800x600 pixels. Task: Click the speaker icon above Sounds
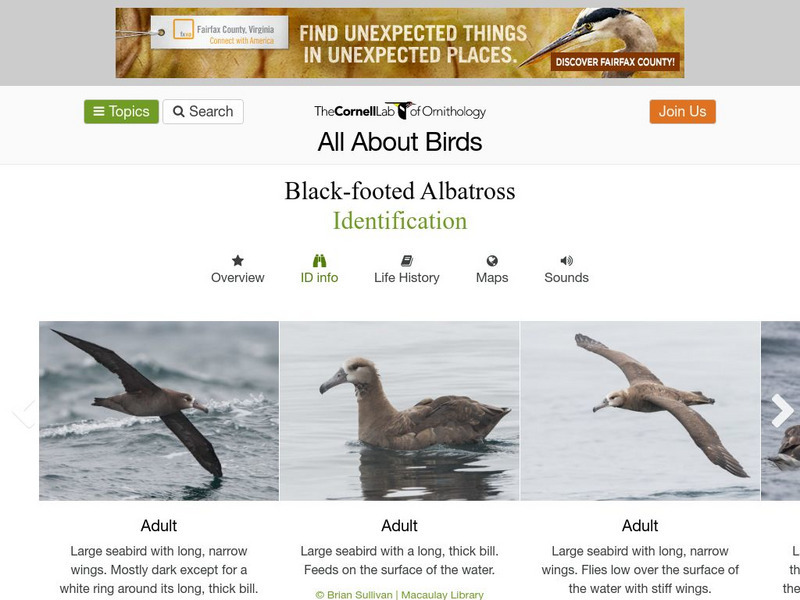pos(566,261)
